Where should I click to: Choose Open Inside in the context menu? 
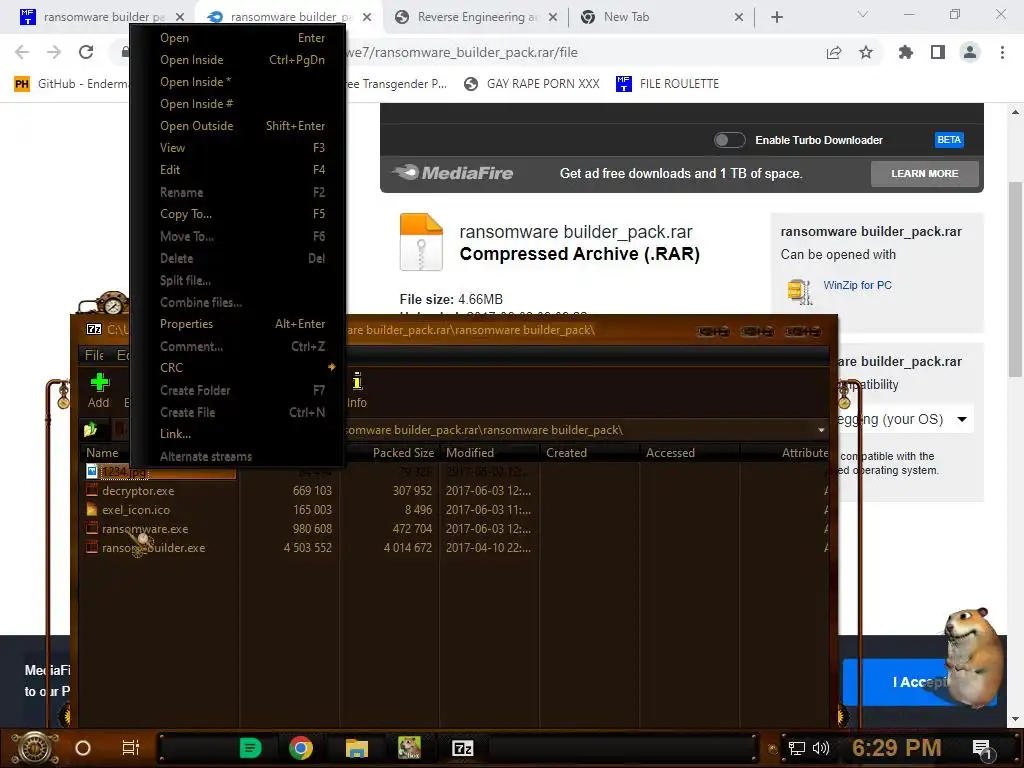tap(238, 60)
